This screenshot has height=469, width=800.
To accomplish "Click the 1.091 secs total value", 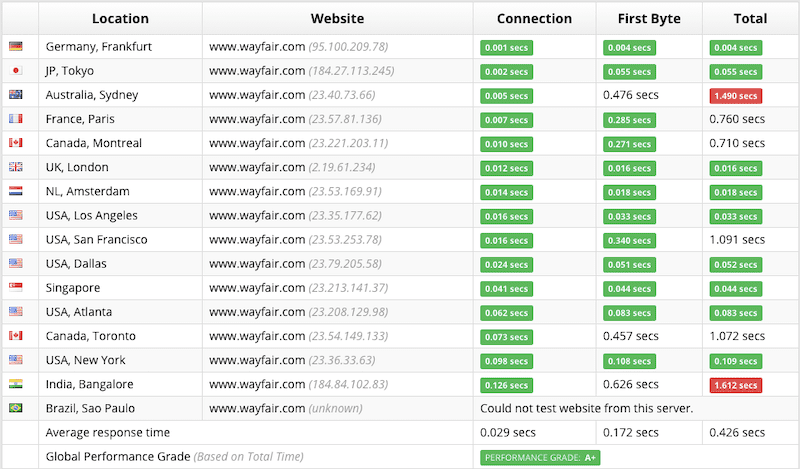I will 737,239.
